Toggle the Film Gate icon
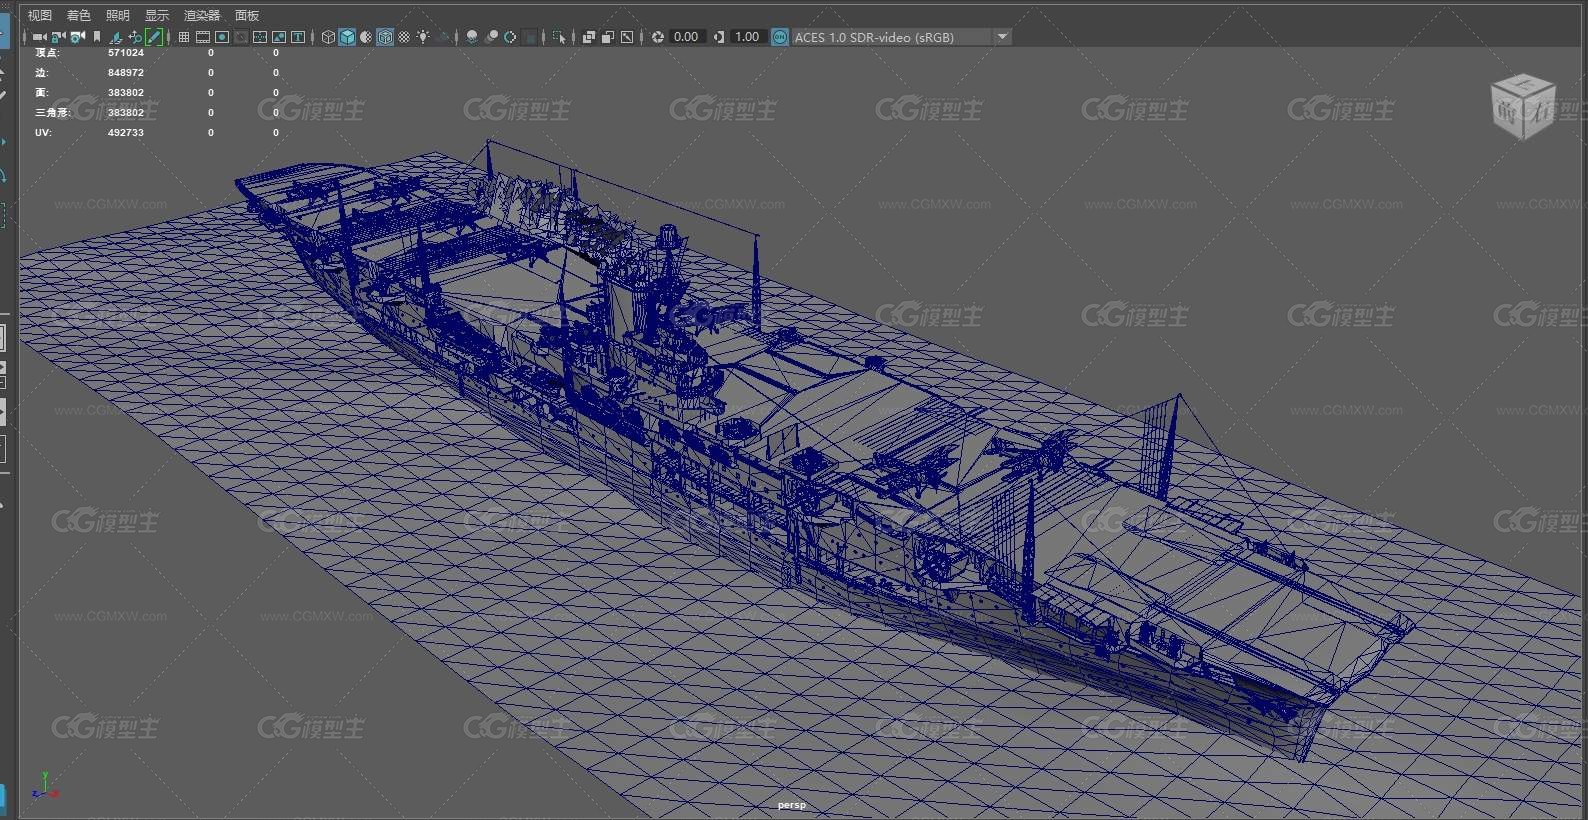The width and height of the screenshot is (1588, 820). [x=203, y=37]
